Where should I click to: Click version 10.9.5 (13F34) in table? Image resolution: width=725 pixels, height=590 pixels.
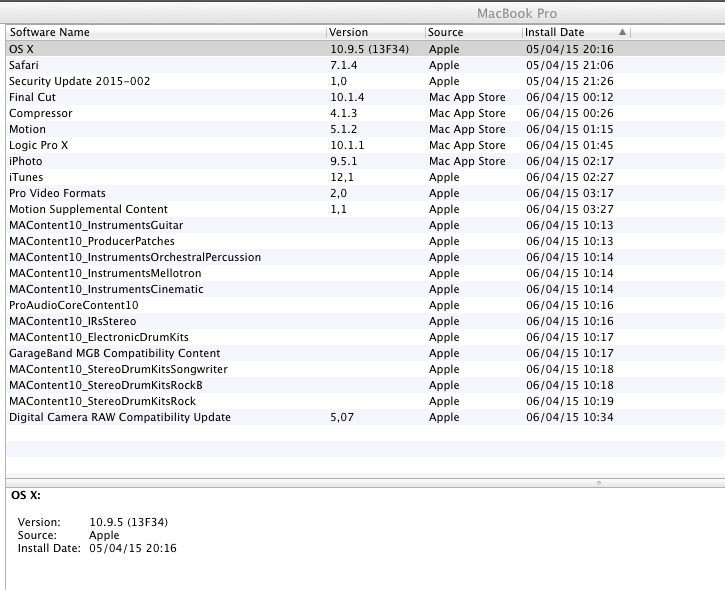point(369,49)
